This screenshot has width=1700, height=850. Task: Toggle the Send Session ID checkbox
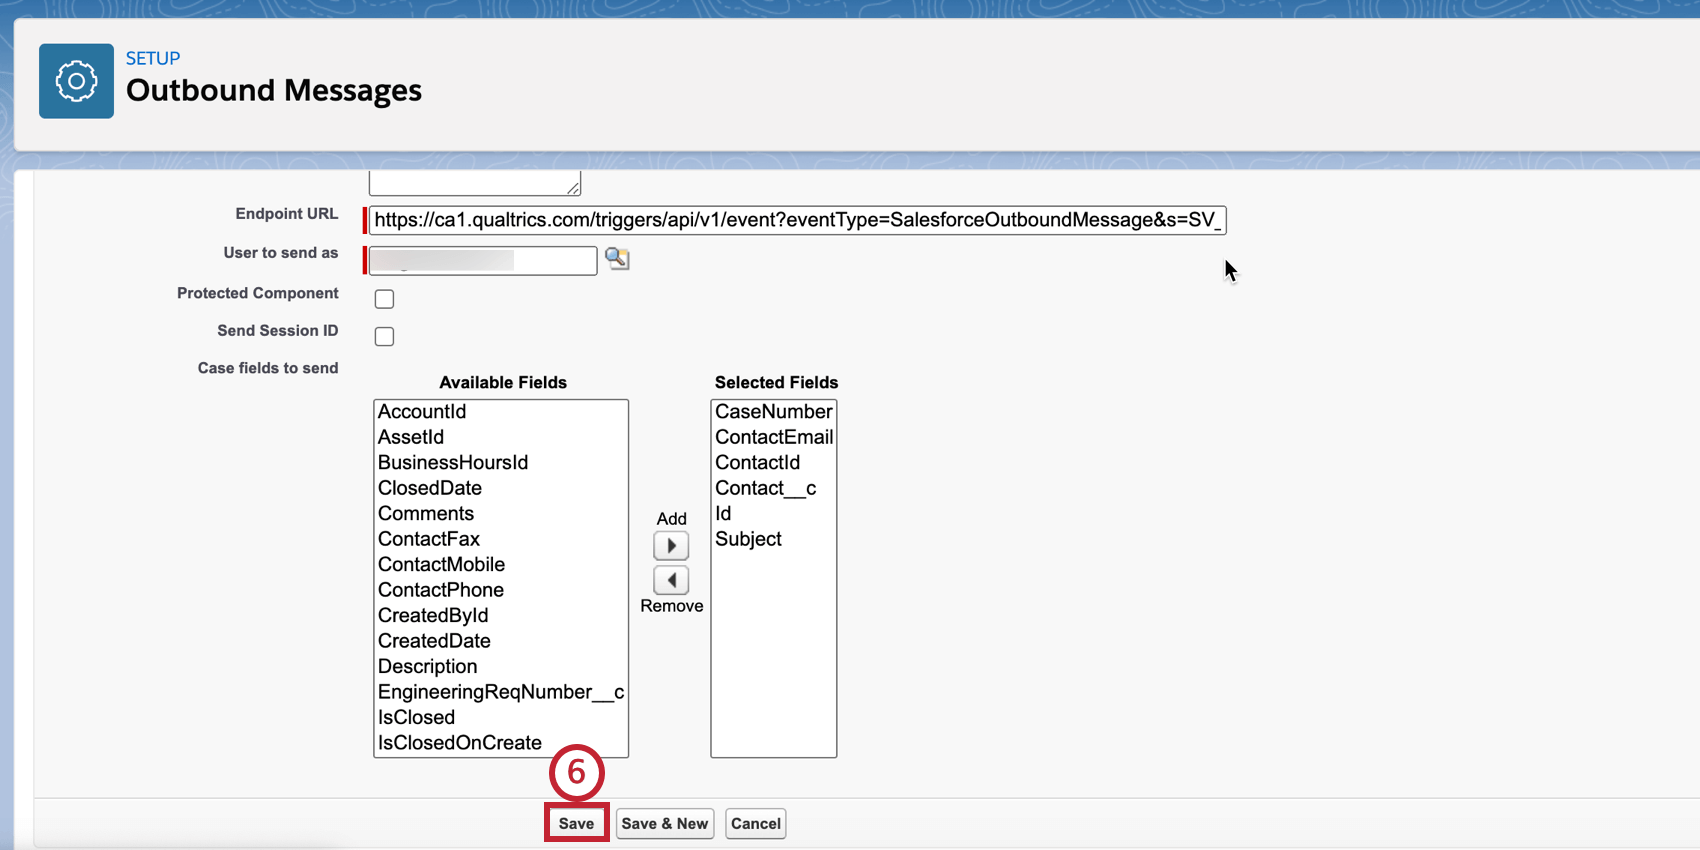click(384, 336)
